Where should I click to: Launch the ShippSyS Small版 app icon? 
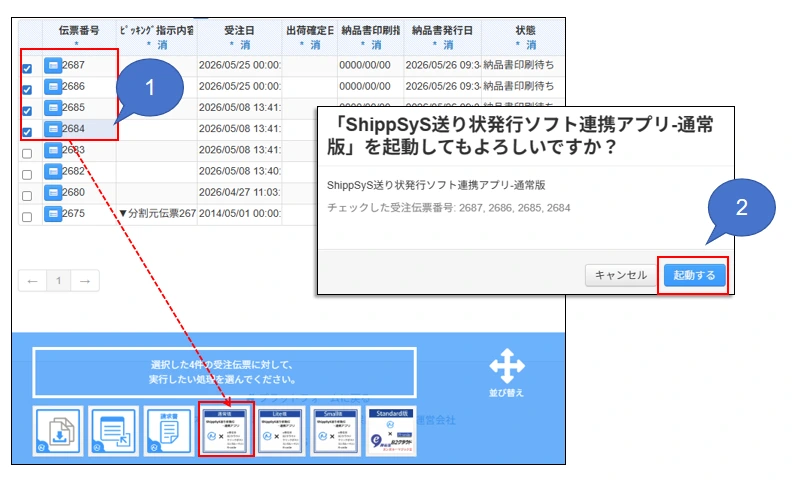tap(335, 431)
